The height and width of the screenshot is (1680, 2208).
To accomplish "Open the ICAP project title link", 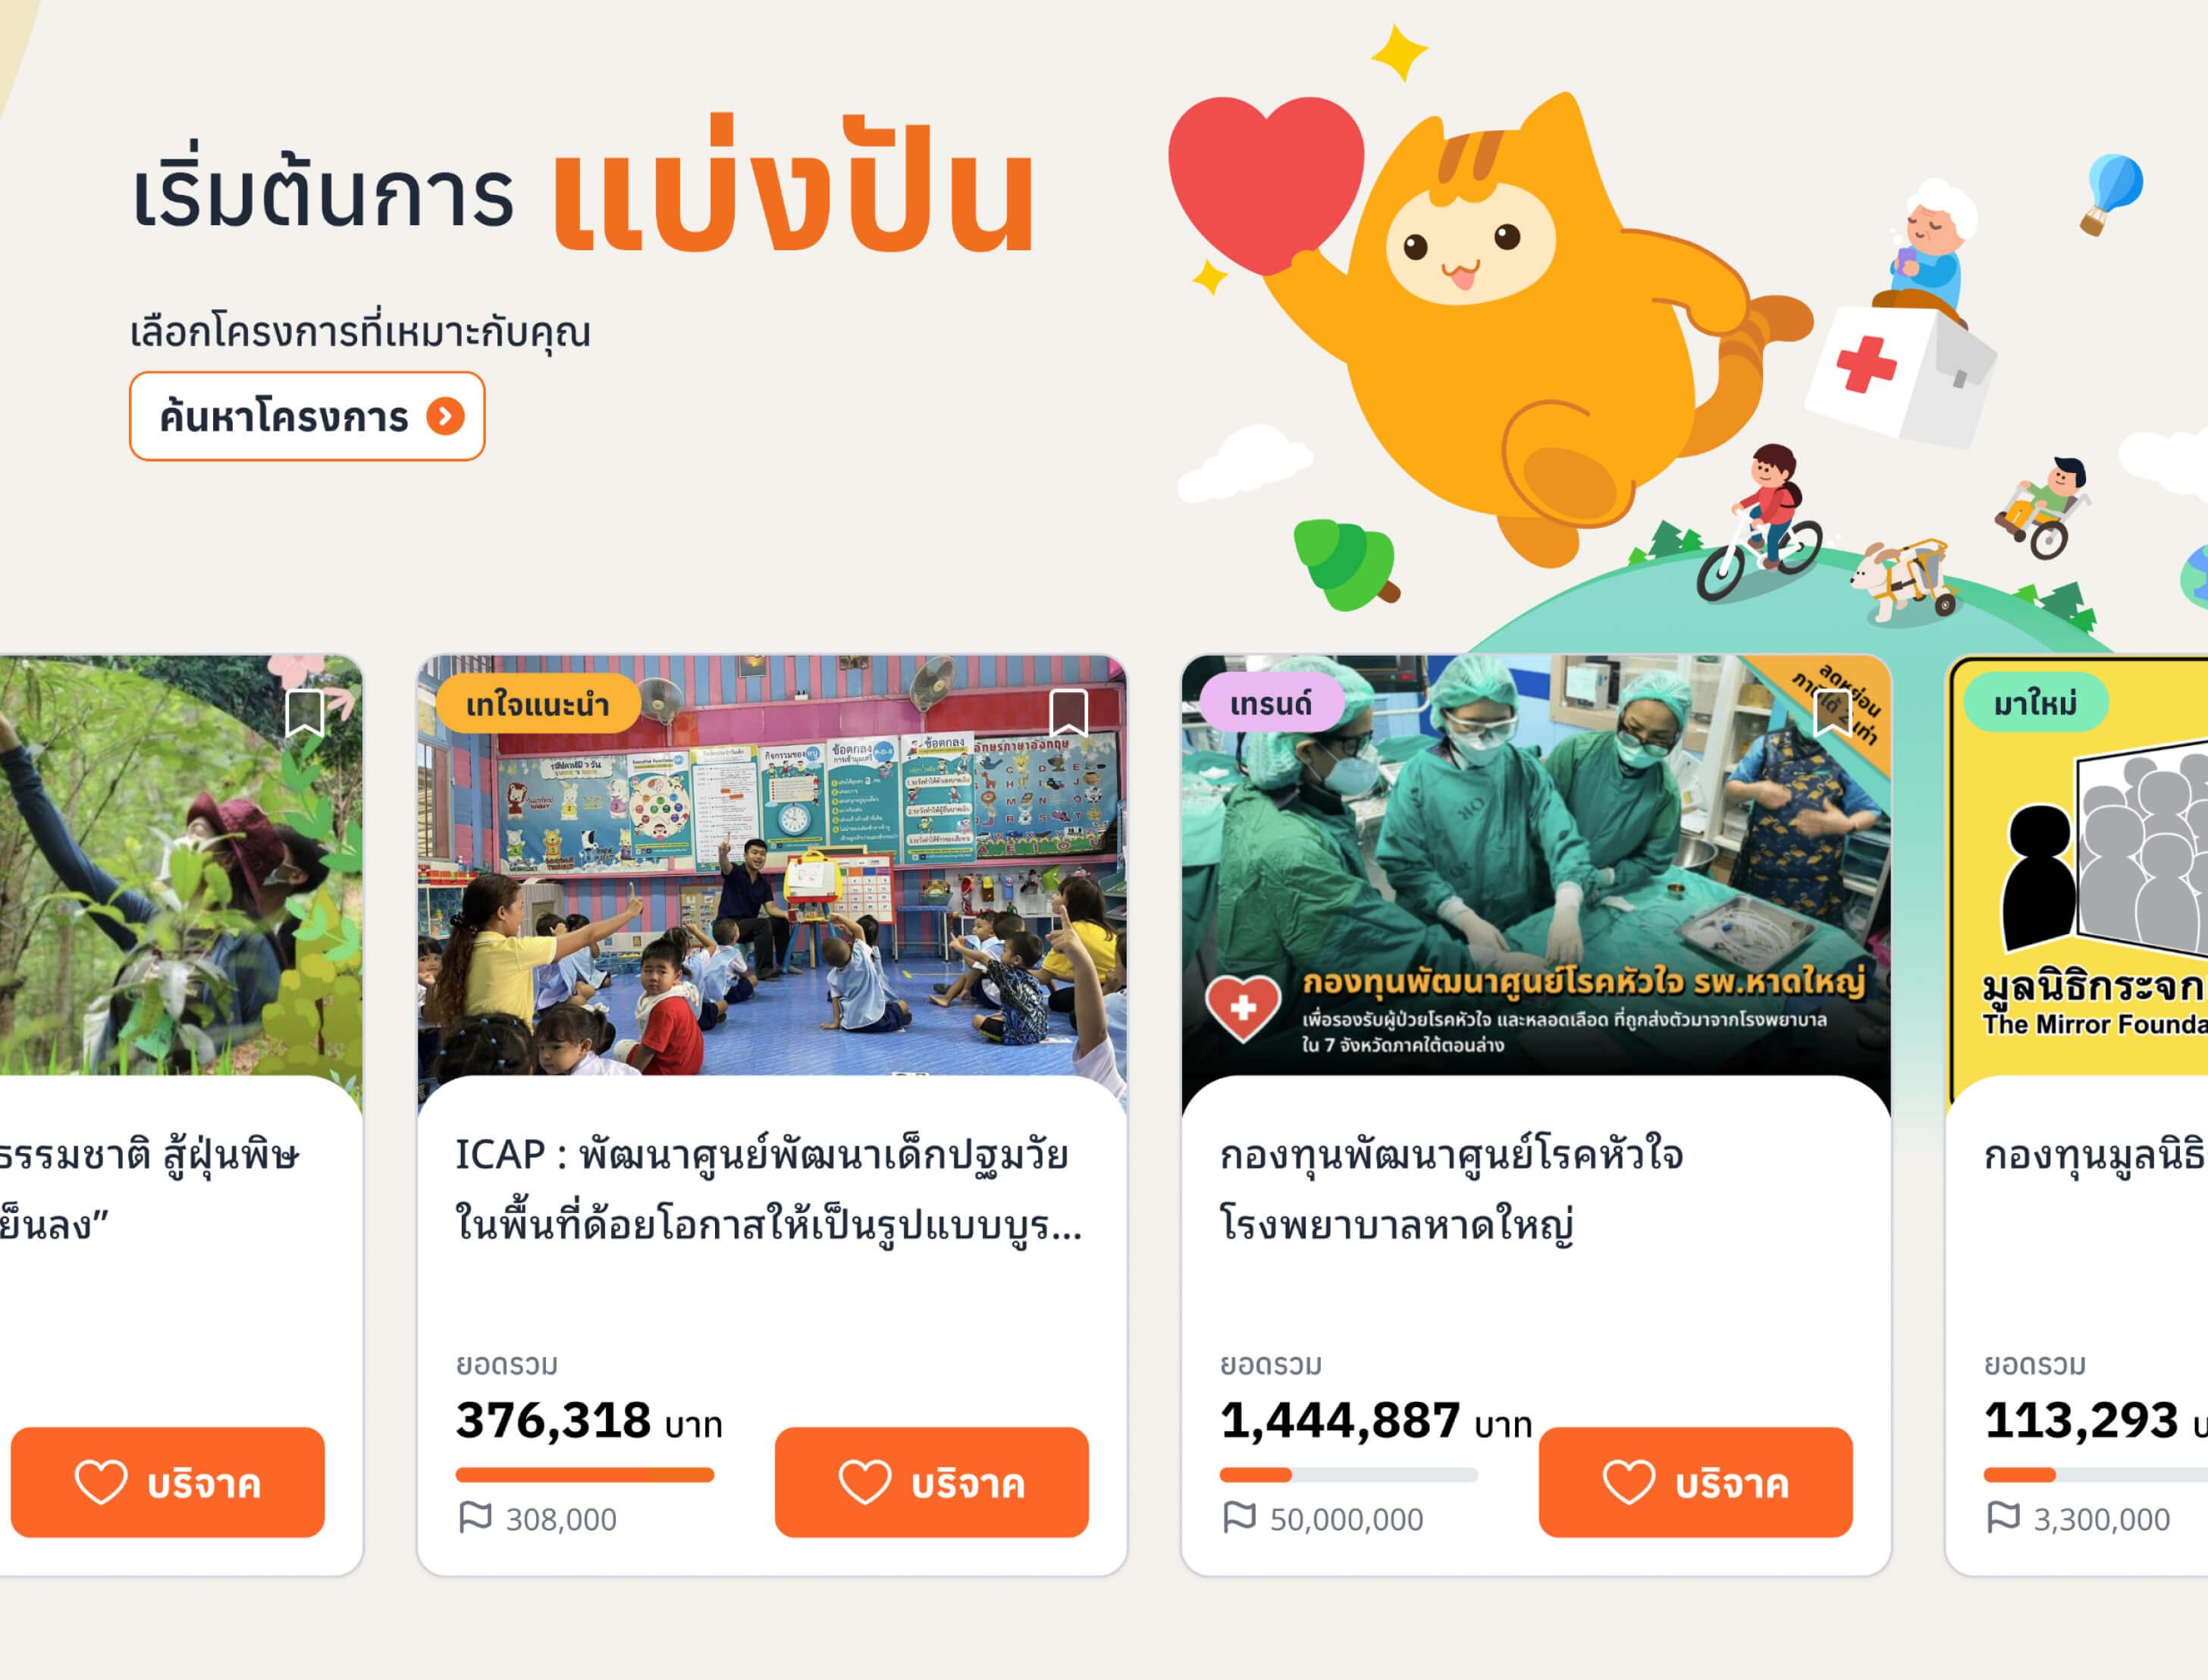I will pyautogui.click(x=768, y=1190).
